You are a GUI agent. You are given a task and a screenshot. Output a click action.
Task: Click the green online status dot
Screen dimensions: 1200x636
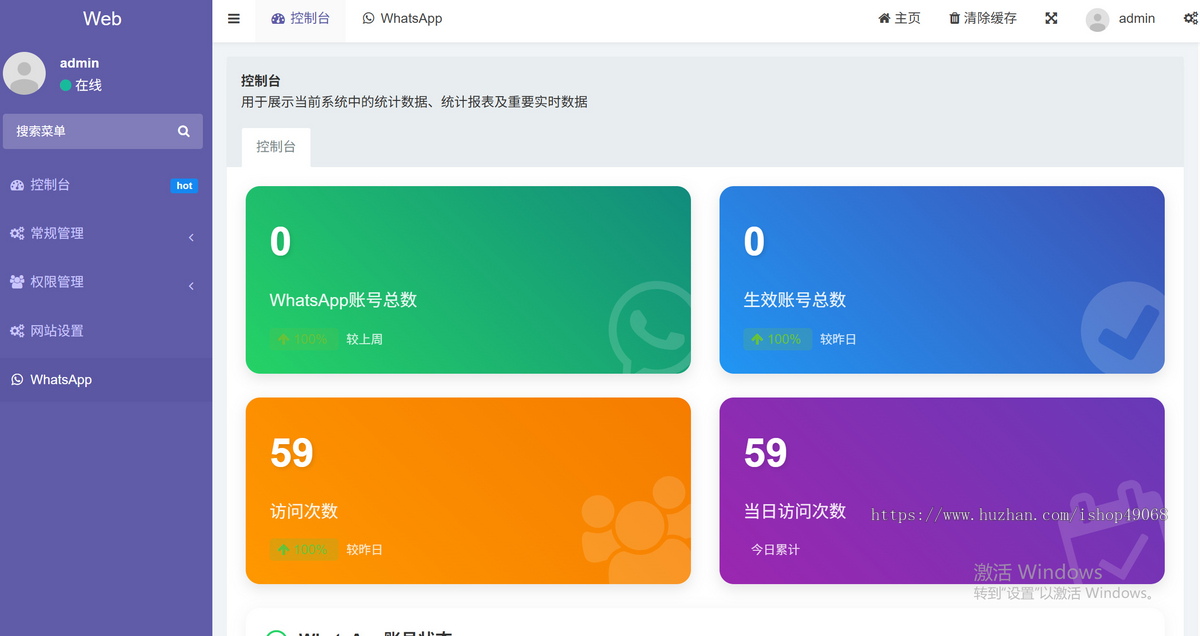[x=66, y=86]
